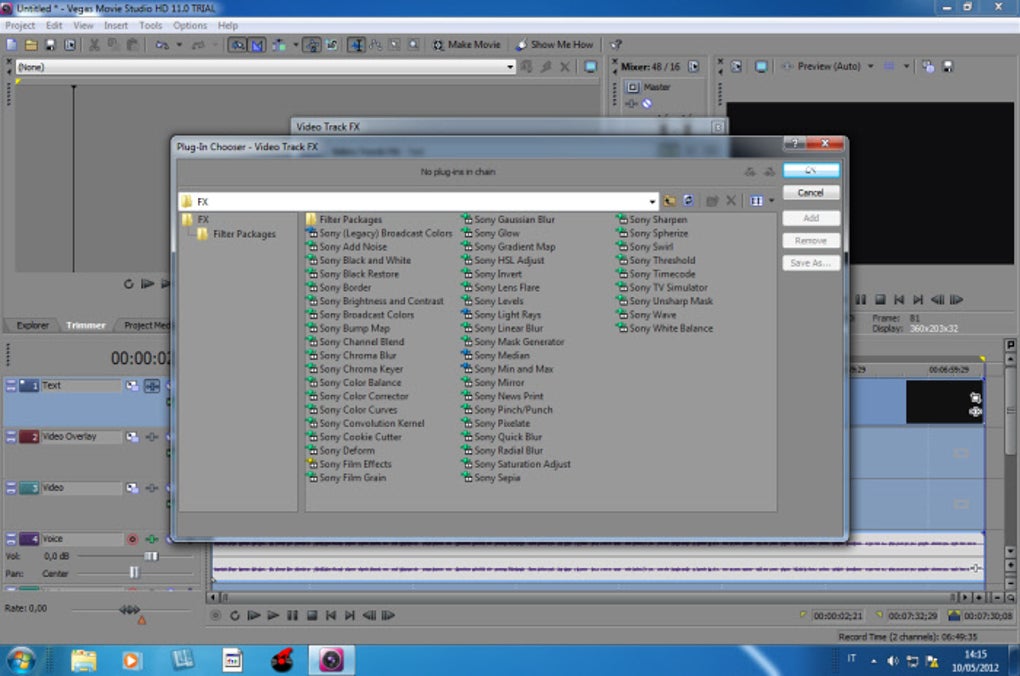Image resolution: width=1020 pixels, height=676 pixels.
Task: Click Pause in the preview window controls
Action: tap(861, 300)
